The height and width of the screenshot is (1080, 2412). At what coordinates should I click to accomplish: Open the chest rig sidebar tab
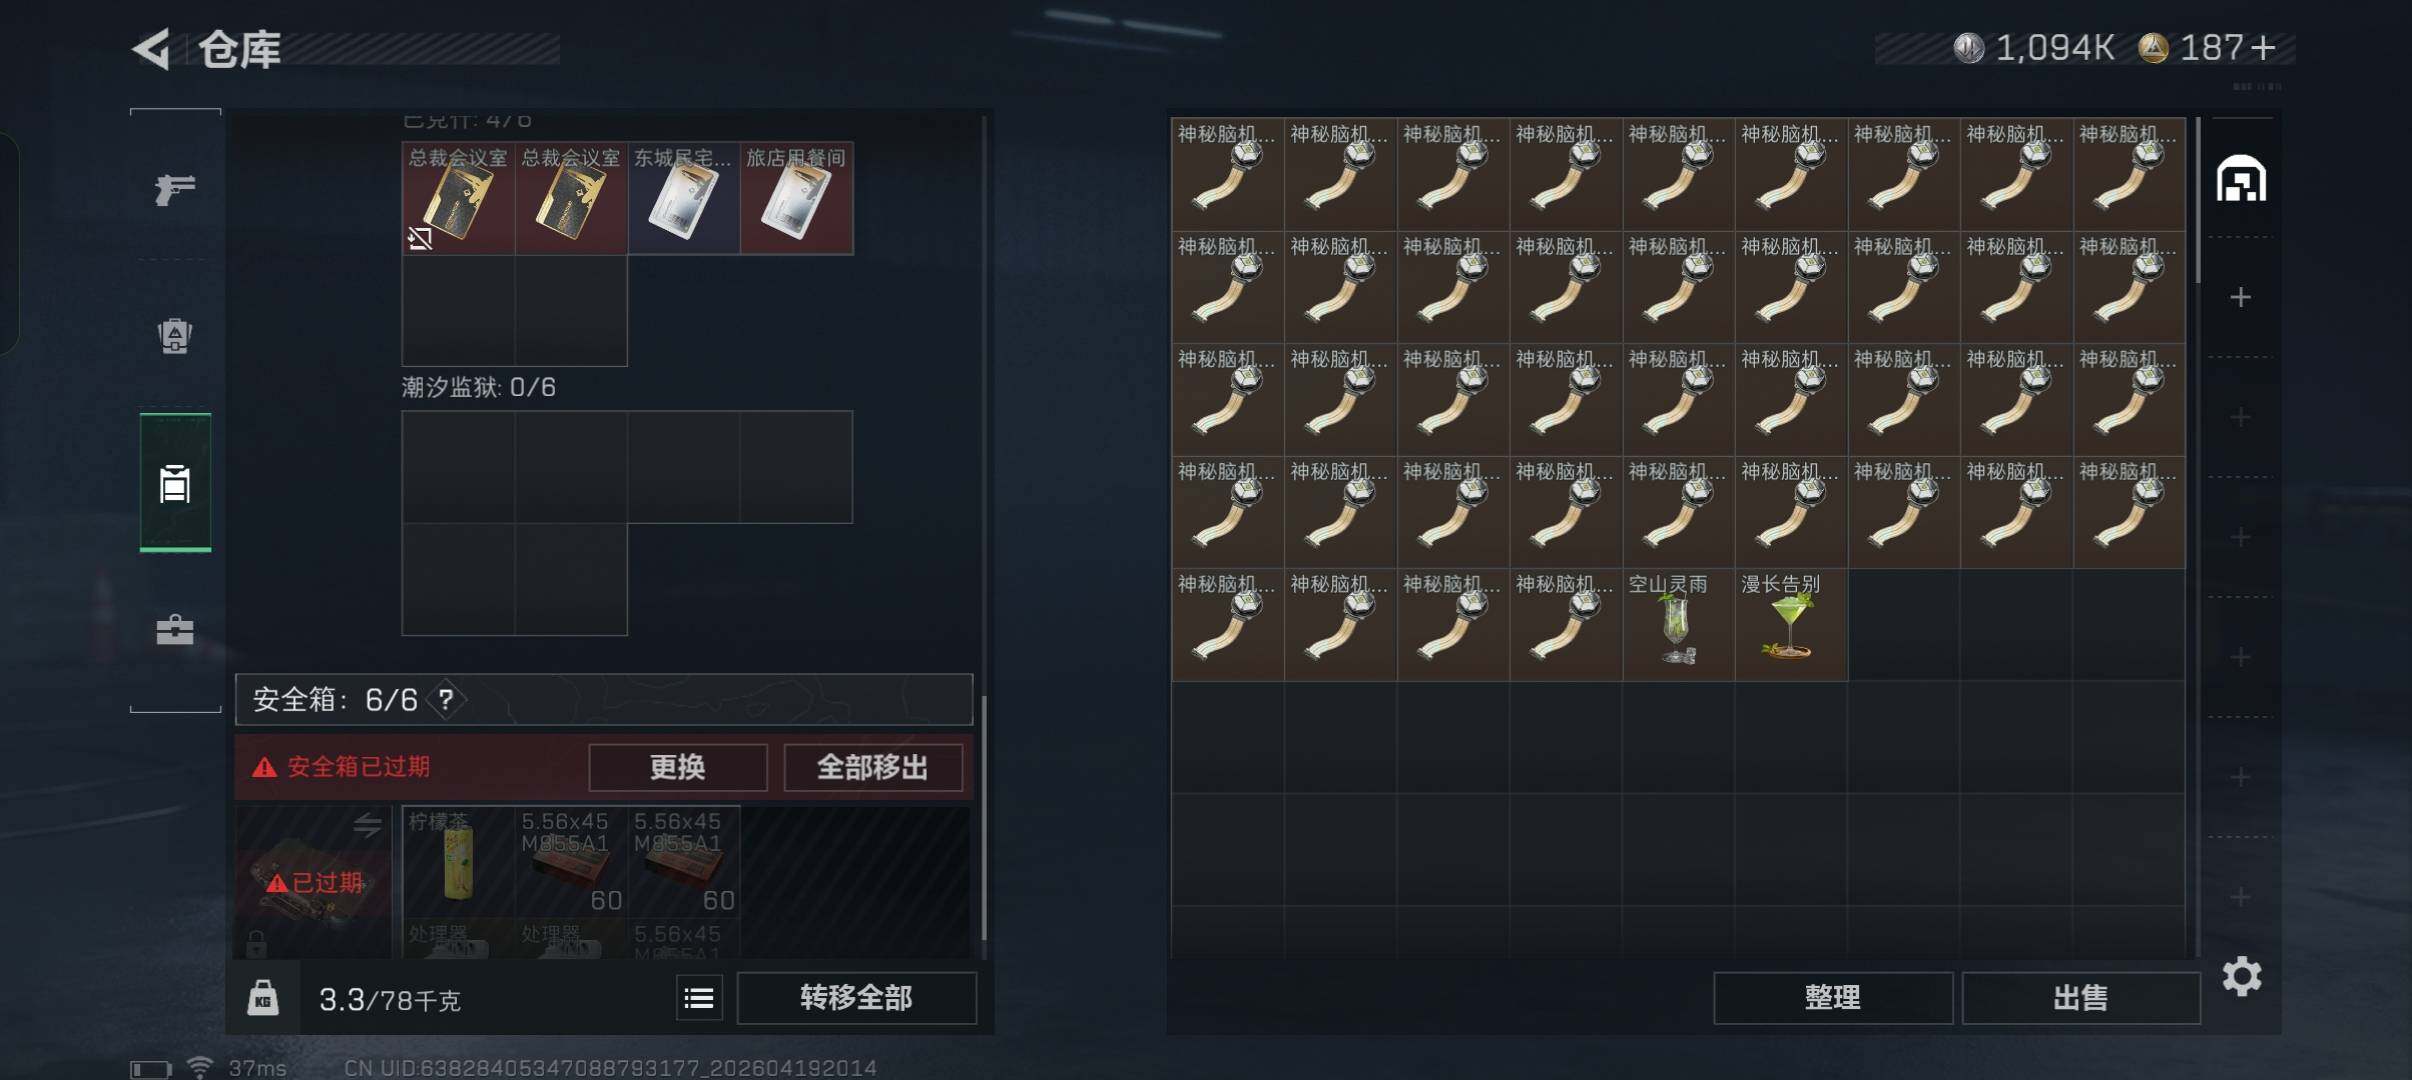coord(175,482)
